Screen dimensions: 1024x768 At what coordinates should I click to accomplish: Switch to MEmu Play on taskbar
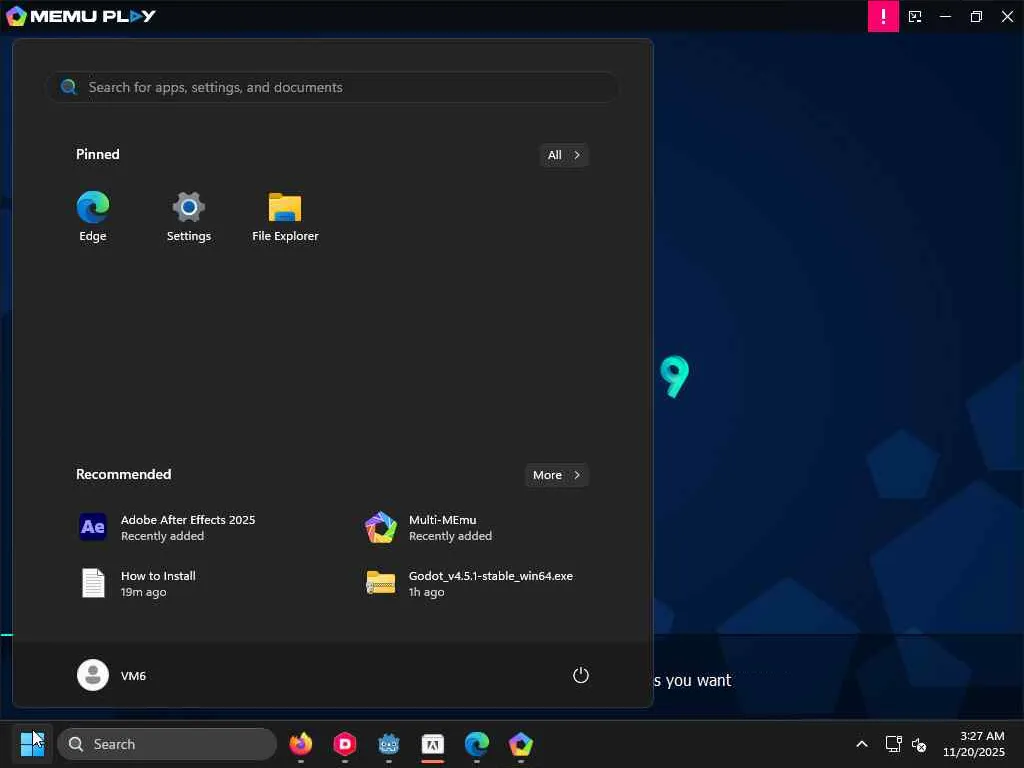(520, 744)
